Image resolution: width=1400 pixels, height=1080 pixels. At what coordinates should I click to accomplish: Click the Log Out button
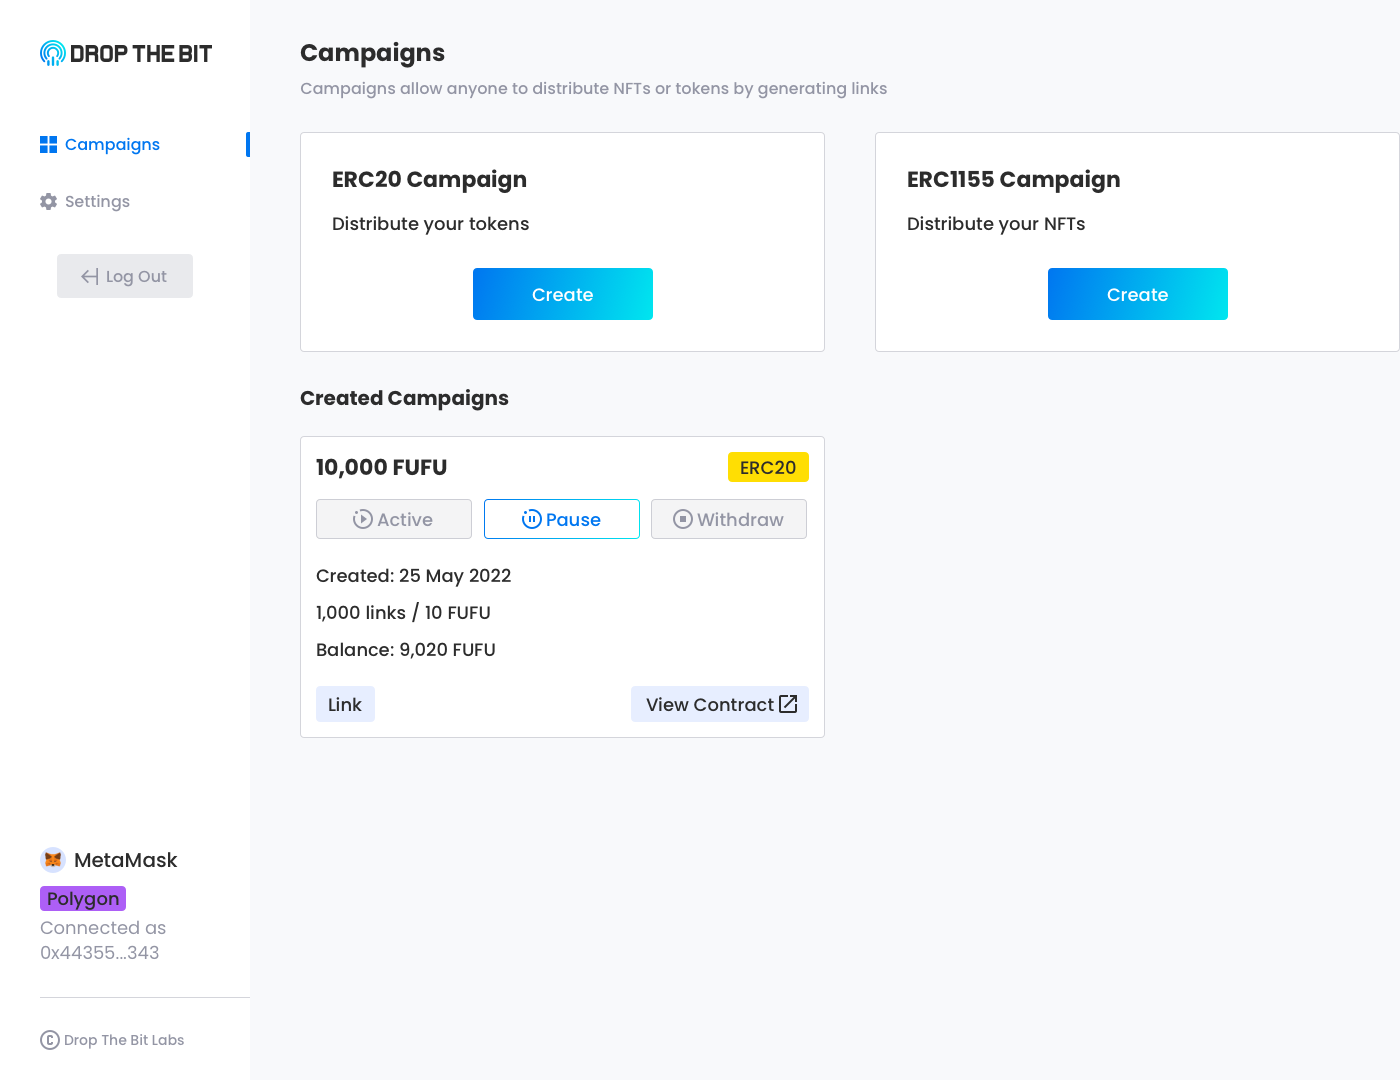(x=125, y=276)
